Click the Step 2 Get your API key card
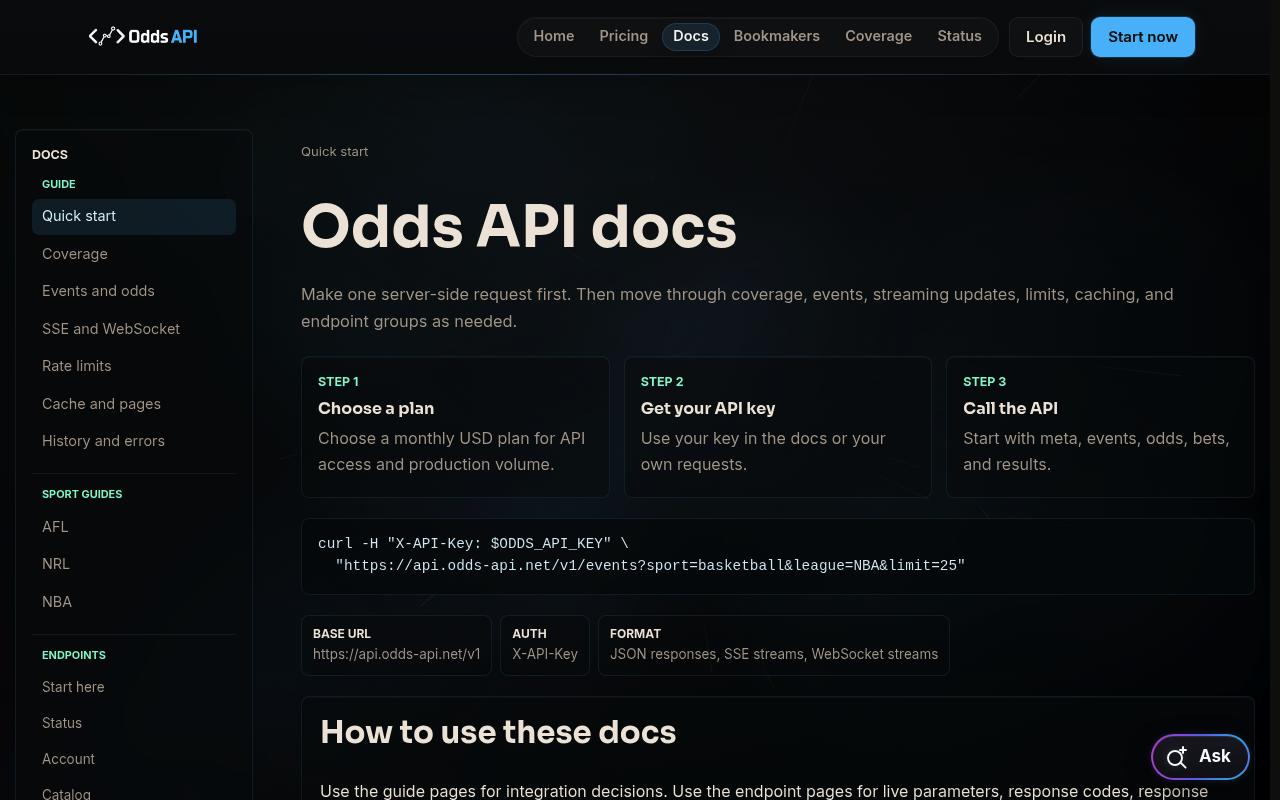This screenshot has width=1280, height=800. [x=778, y=427]
